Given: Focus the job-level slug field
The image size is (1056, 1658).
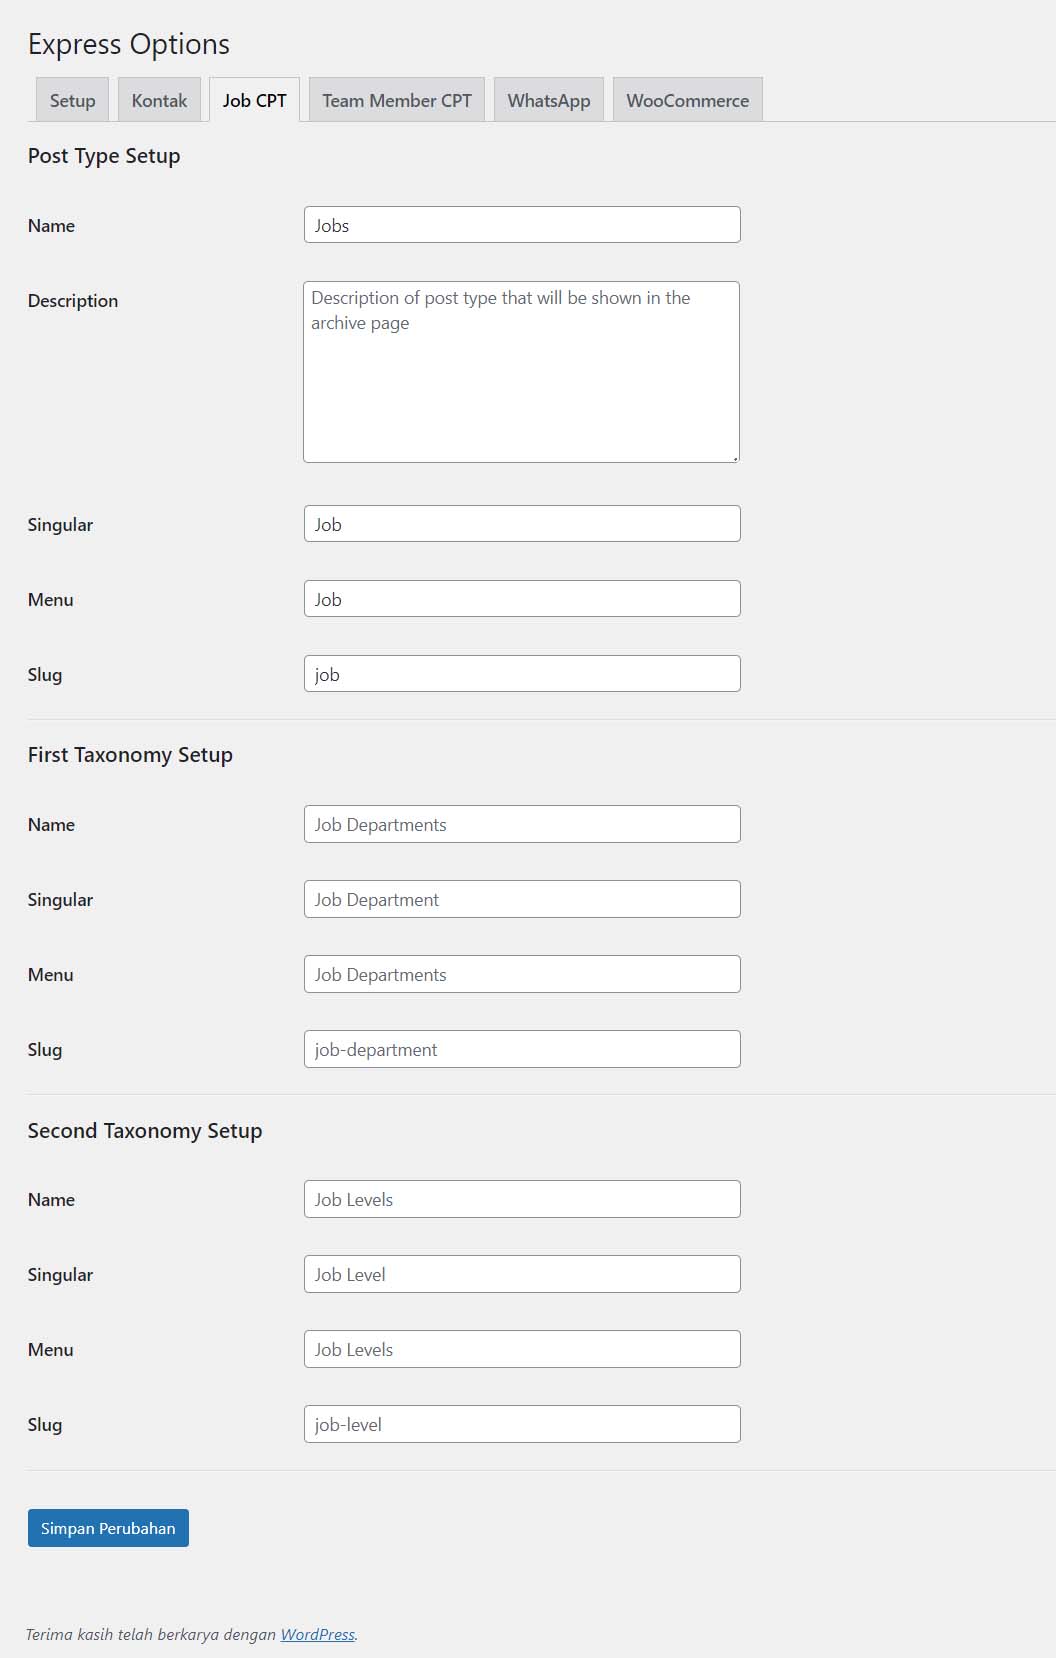Looking at the screenshot, I should click(522, 1424).
